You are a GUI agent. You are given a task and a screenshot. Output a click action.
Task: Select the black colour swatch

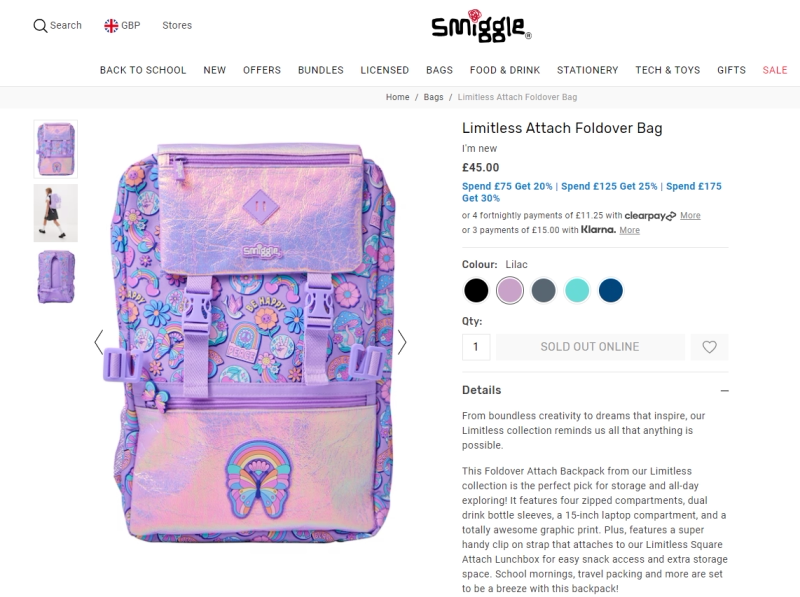coord(476,290)
